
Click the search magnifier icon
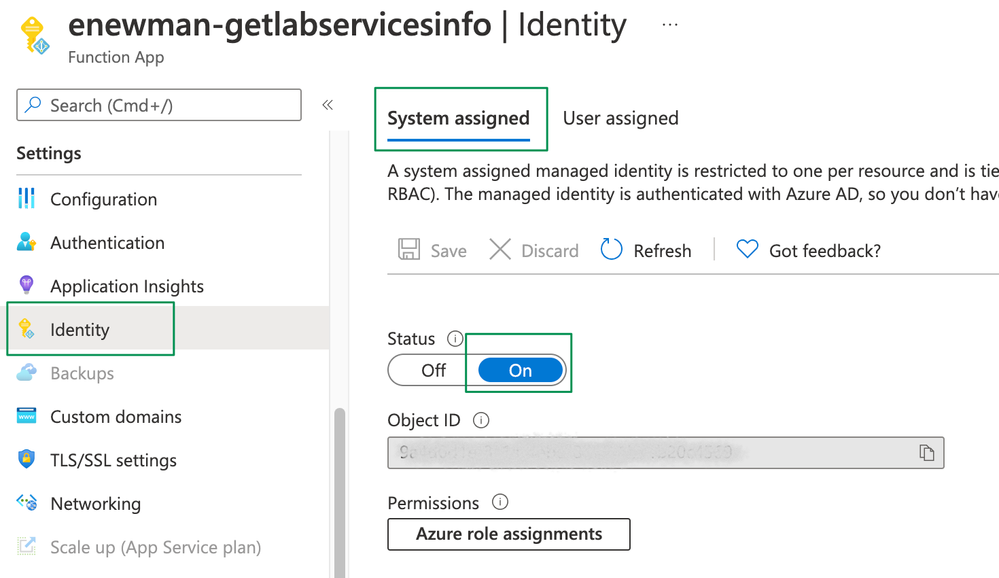click(32, 105)
